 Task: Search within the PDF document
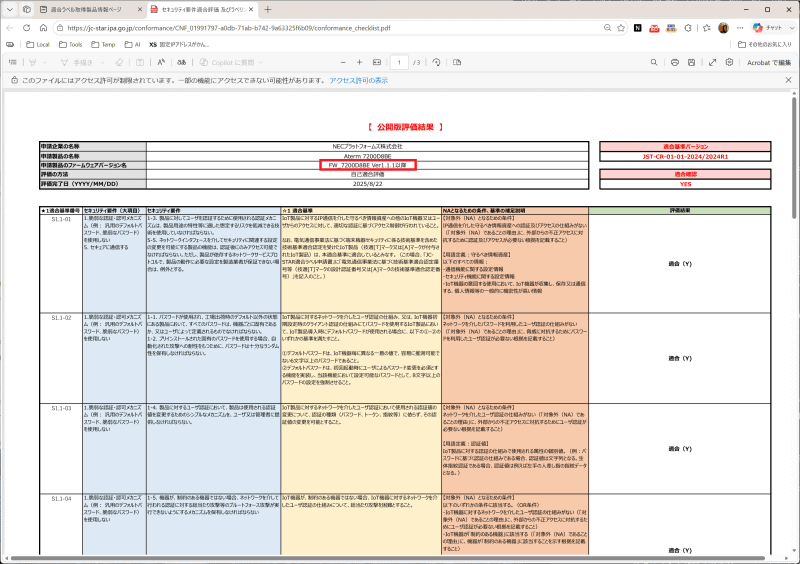click(654, 62)
